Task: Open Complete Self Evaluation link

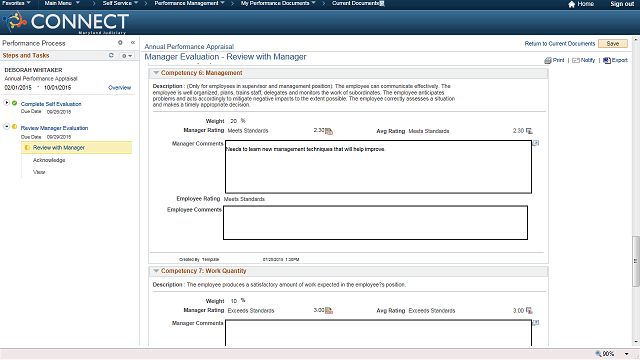Action: pos(51,104)
